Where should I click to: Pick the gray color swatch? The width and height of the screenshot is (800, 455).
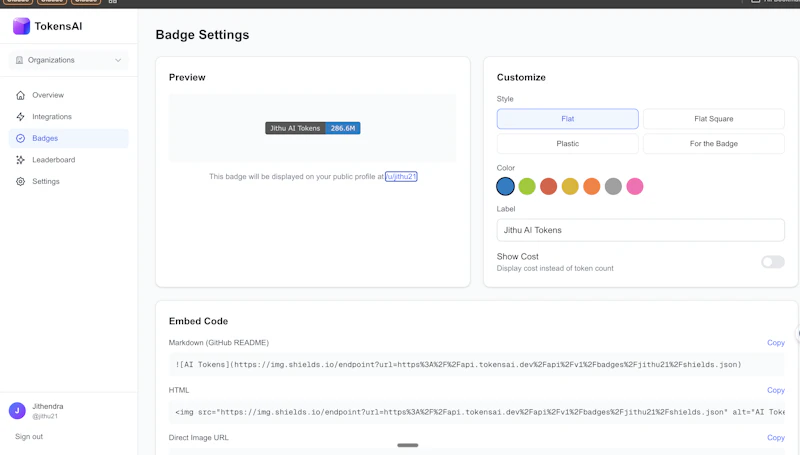[x=613, y=187]
